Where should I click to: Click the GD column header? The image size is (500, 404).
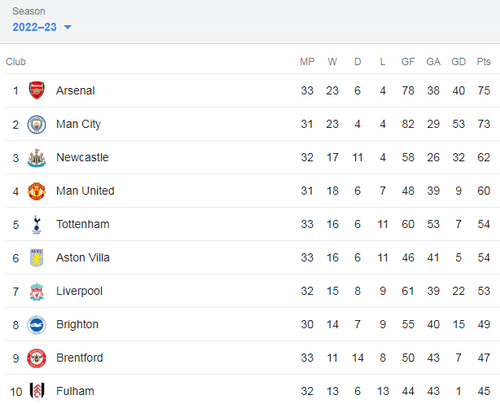[458, 62]
